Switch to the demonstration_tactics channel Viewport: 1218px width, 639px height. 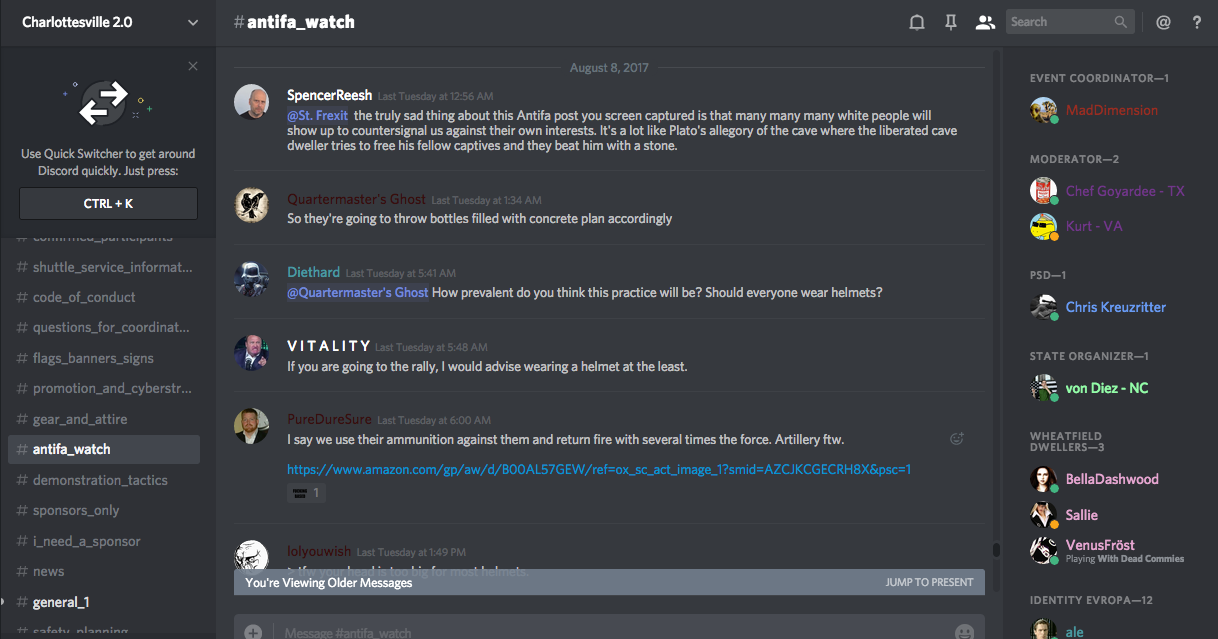(100, 480)
